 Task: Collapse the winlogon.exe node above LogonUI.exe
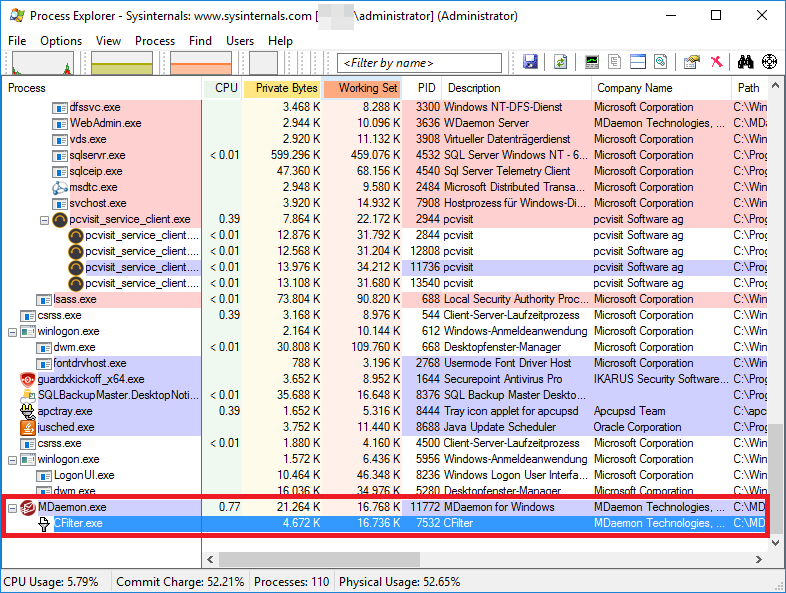tap(12, 459)
